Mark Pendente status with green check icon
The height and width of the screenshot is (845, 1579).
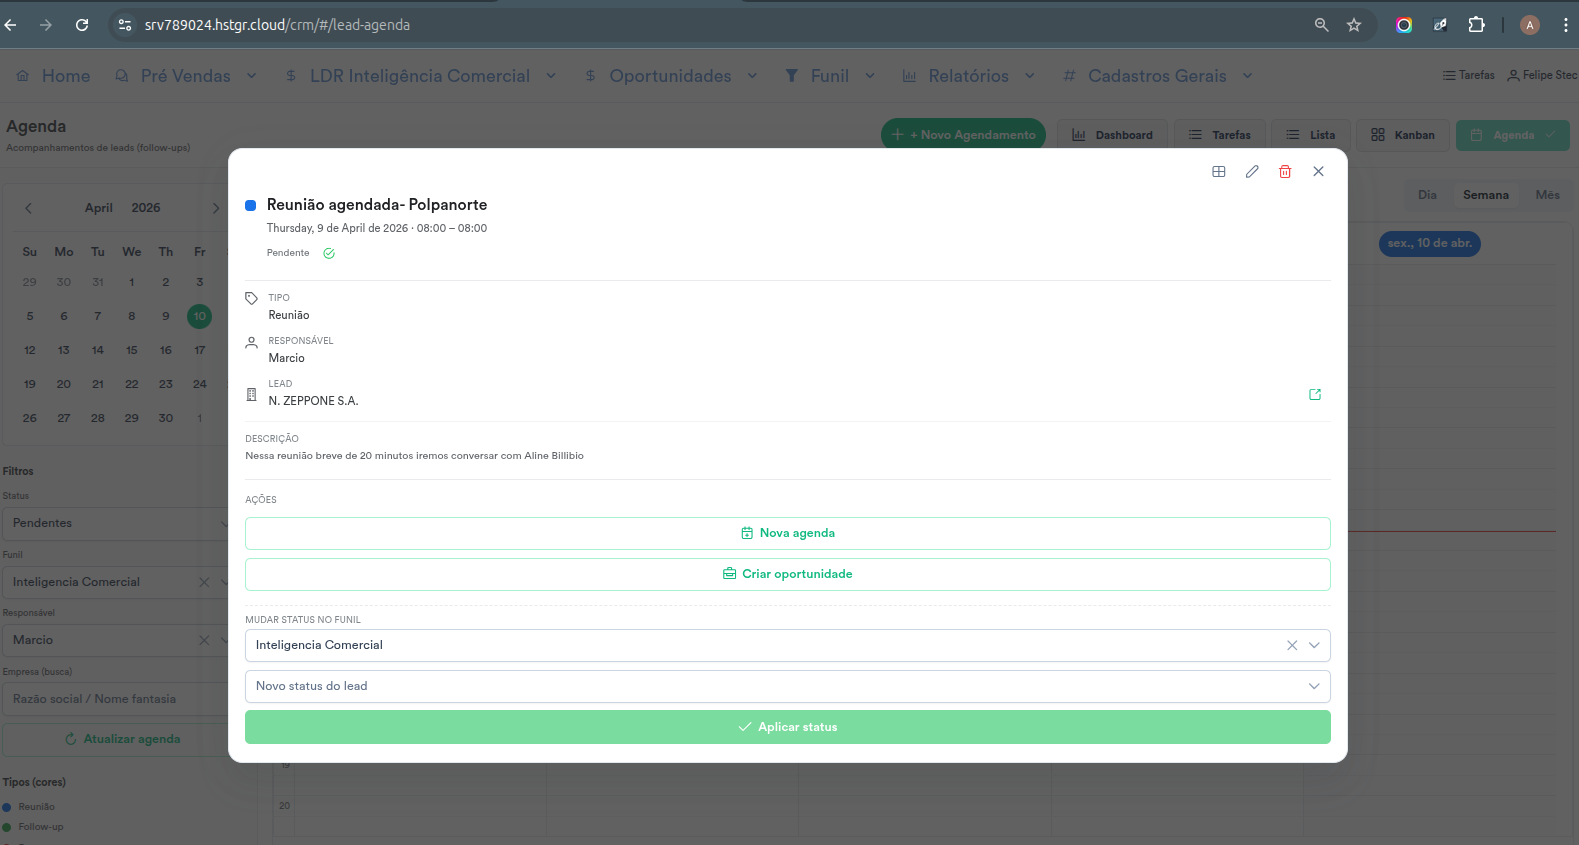pyautogui.click(x=329, y=253)
